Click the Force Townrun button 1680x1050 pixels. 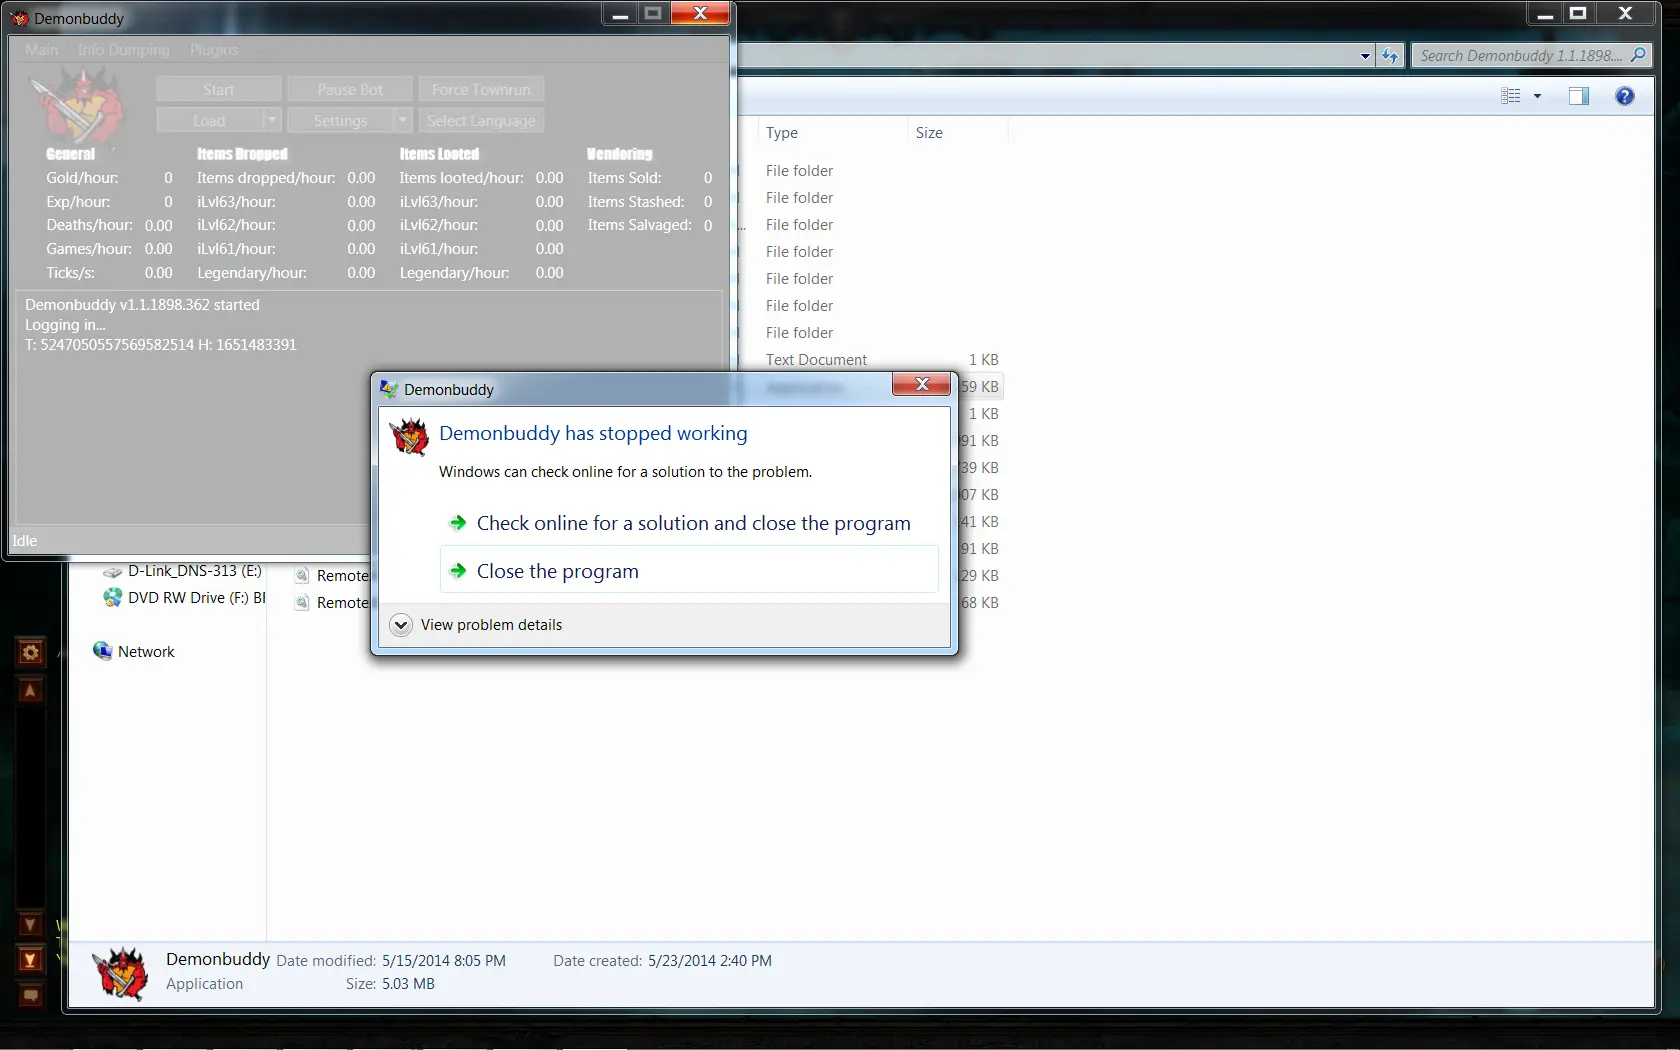coord(481,89)
